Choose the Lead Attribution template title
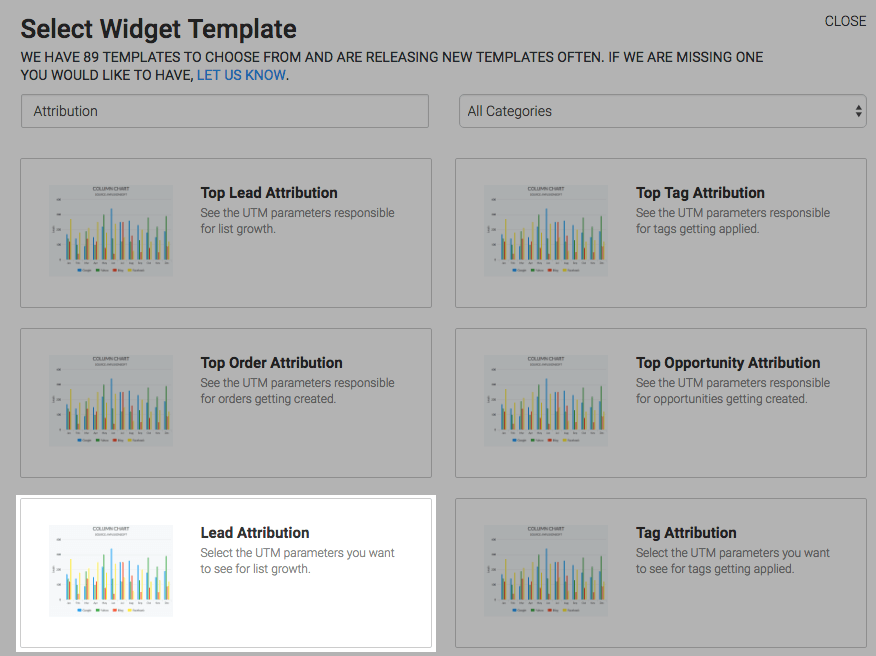The image size is (876, 656). pos(255,533)
